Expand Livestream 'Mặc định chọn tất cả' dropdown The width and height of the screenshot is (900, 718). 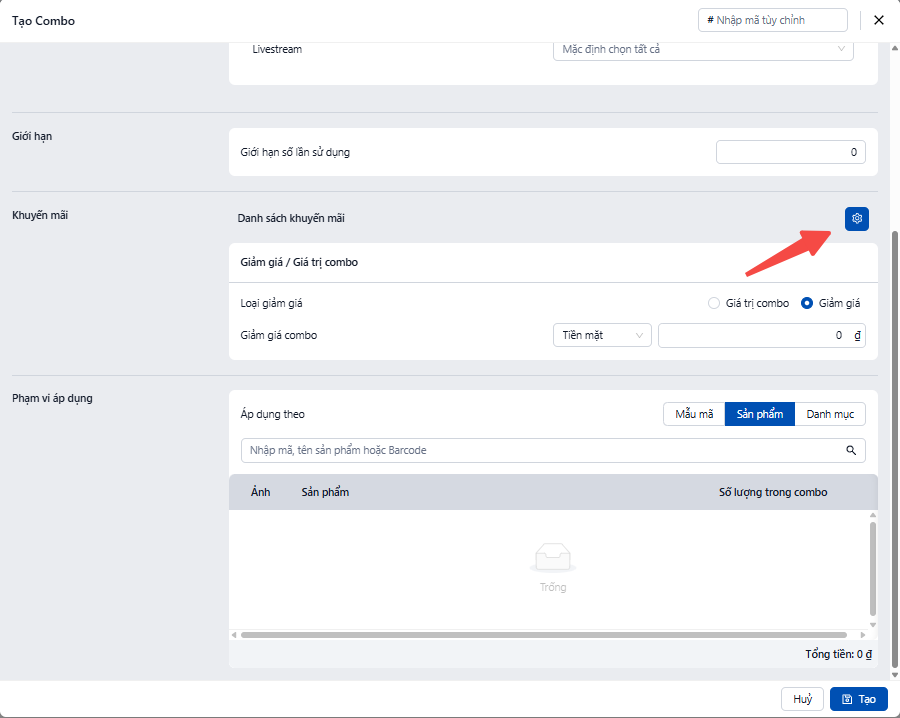tap(702, 49)
